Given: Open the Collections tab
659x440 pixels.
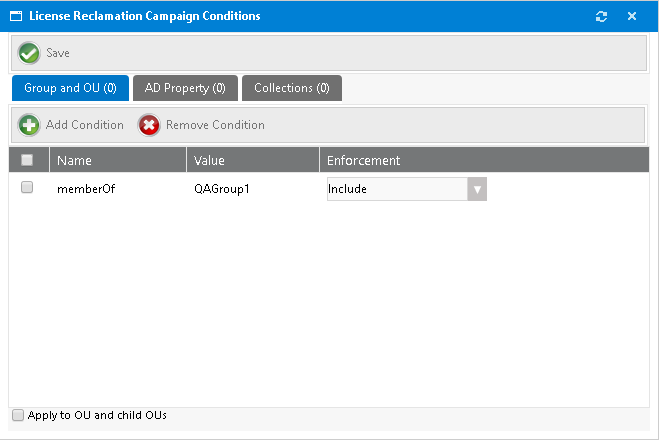Looking at the screenshot, I should coord(291,88).
